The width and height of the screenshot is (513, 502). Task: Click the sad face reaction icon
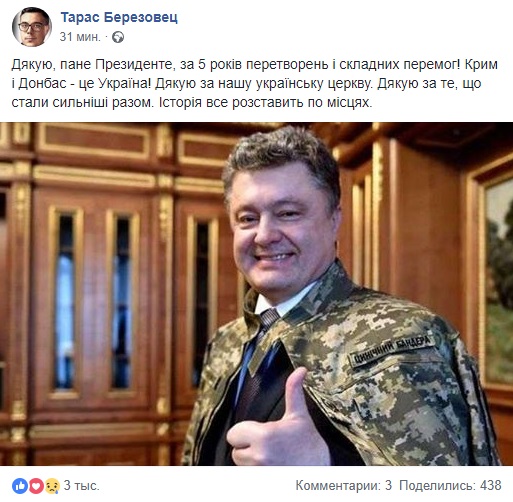(52, 486)
